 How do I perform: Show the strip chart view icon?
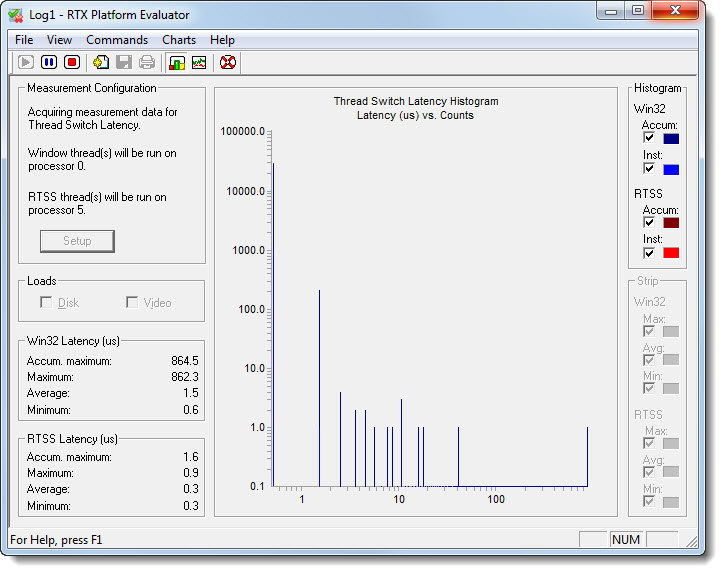click(199, 62)
